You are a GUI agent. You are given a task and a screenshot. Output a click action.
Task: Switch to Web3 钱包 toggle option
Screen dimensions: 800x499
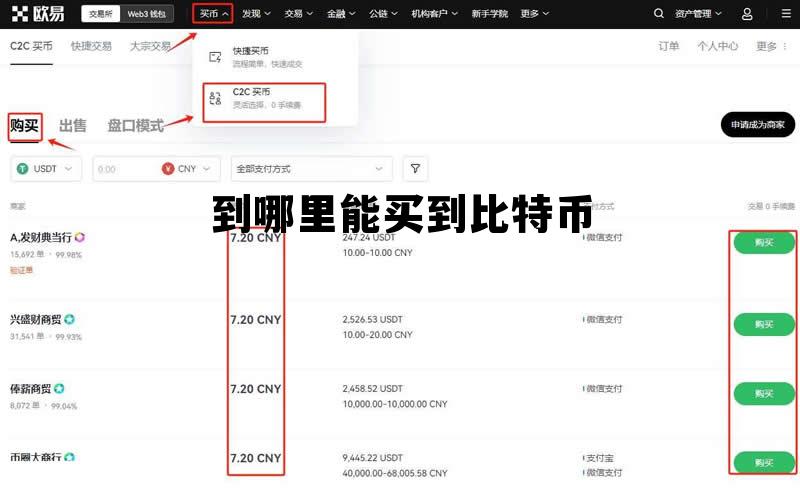(146, 14)
